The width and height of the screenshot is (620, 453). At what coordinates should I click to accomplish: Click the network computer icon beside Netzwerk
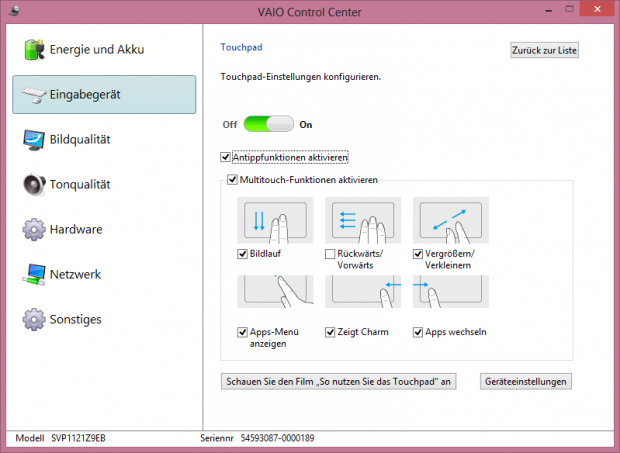(x=34, y=274)
